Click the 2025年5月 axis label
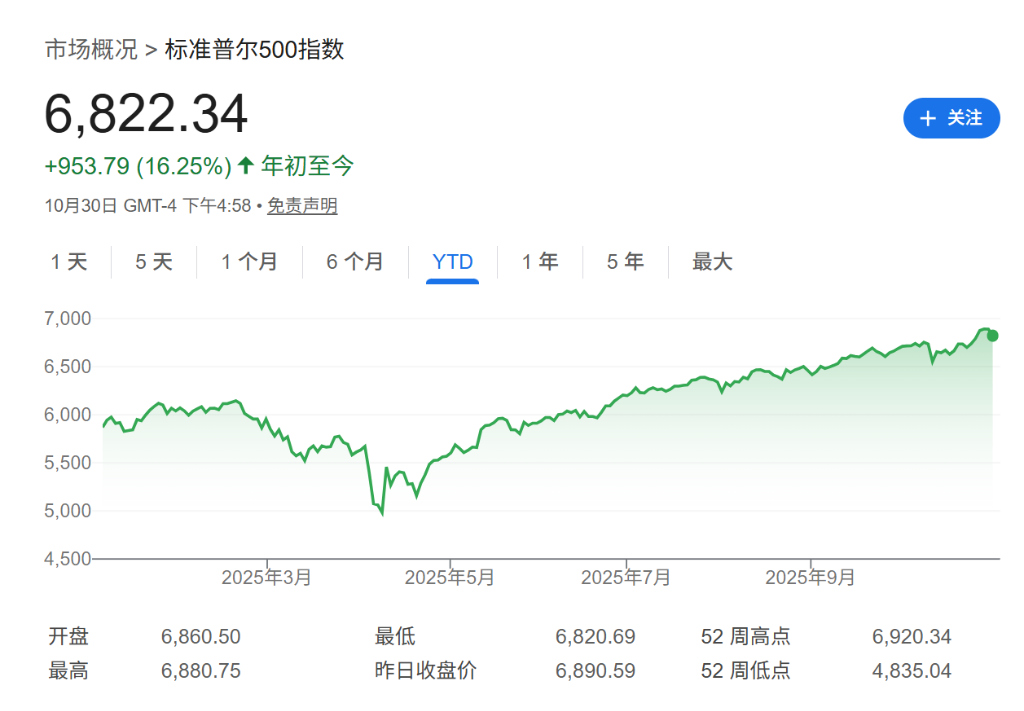This screenshot has height=711, width=1024. coord(449,578)
